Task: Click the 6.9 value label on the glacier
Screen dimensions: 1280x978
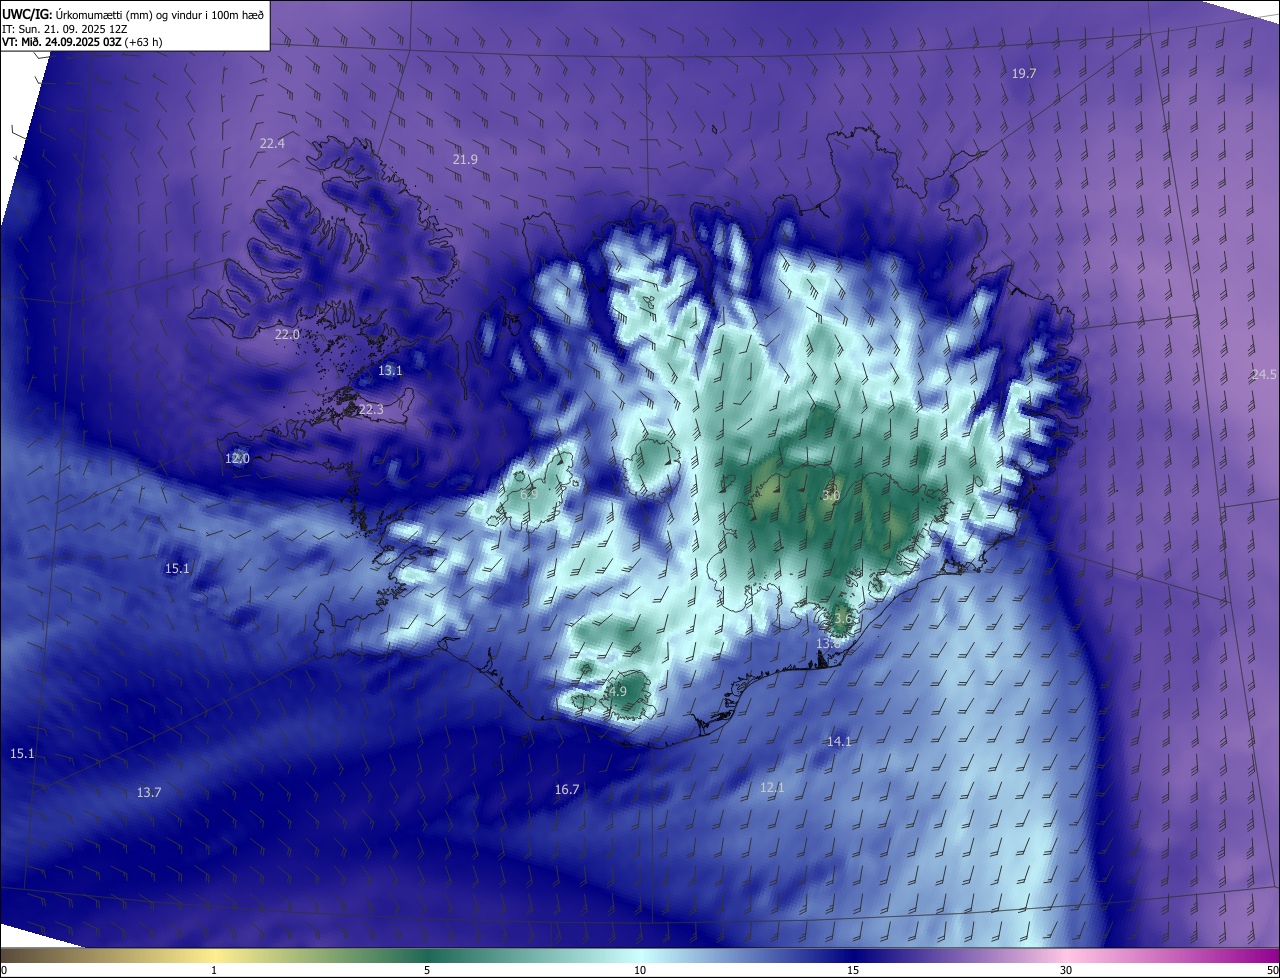Action: point(529,495)
